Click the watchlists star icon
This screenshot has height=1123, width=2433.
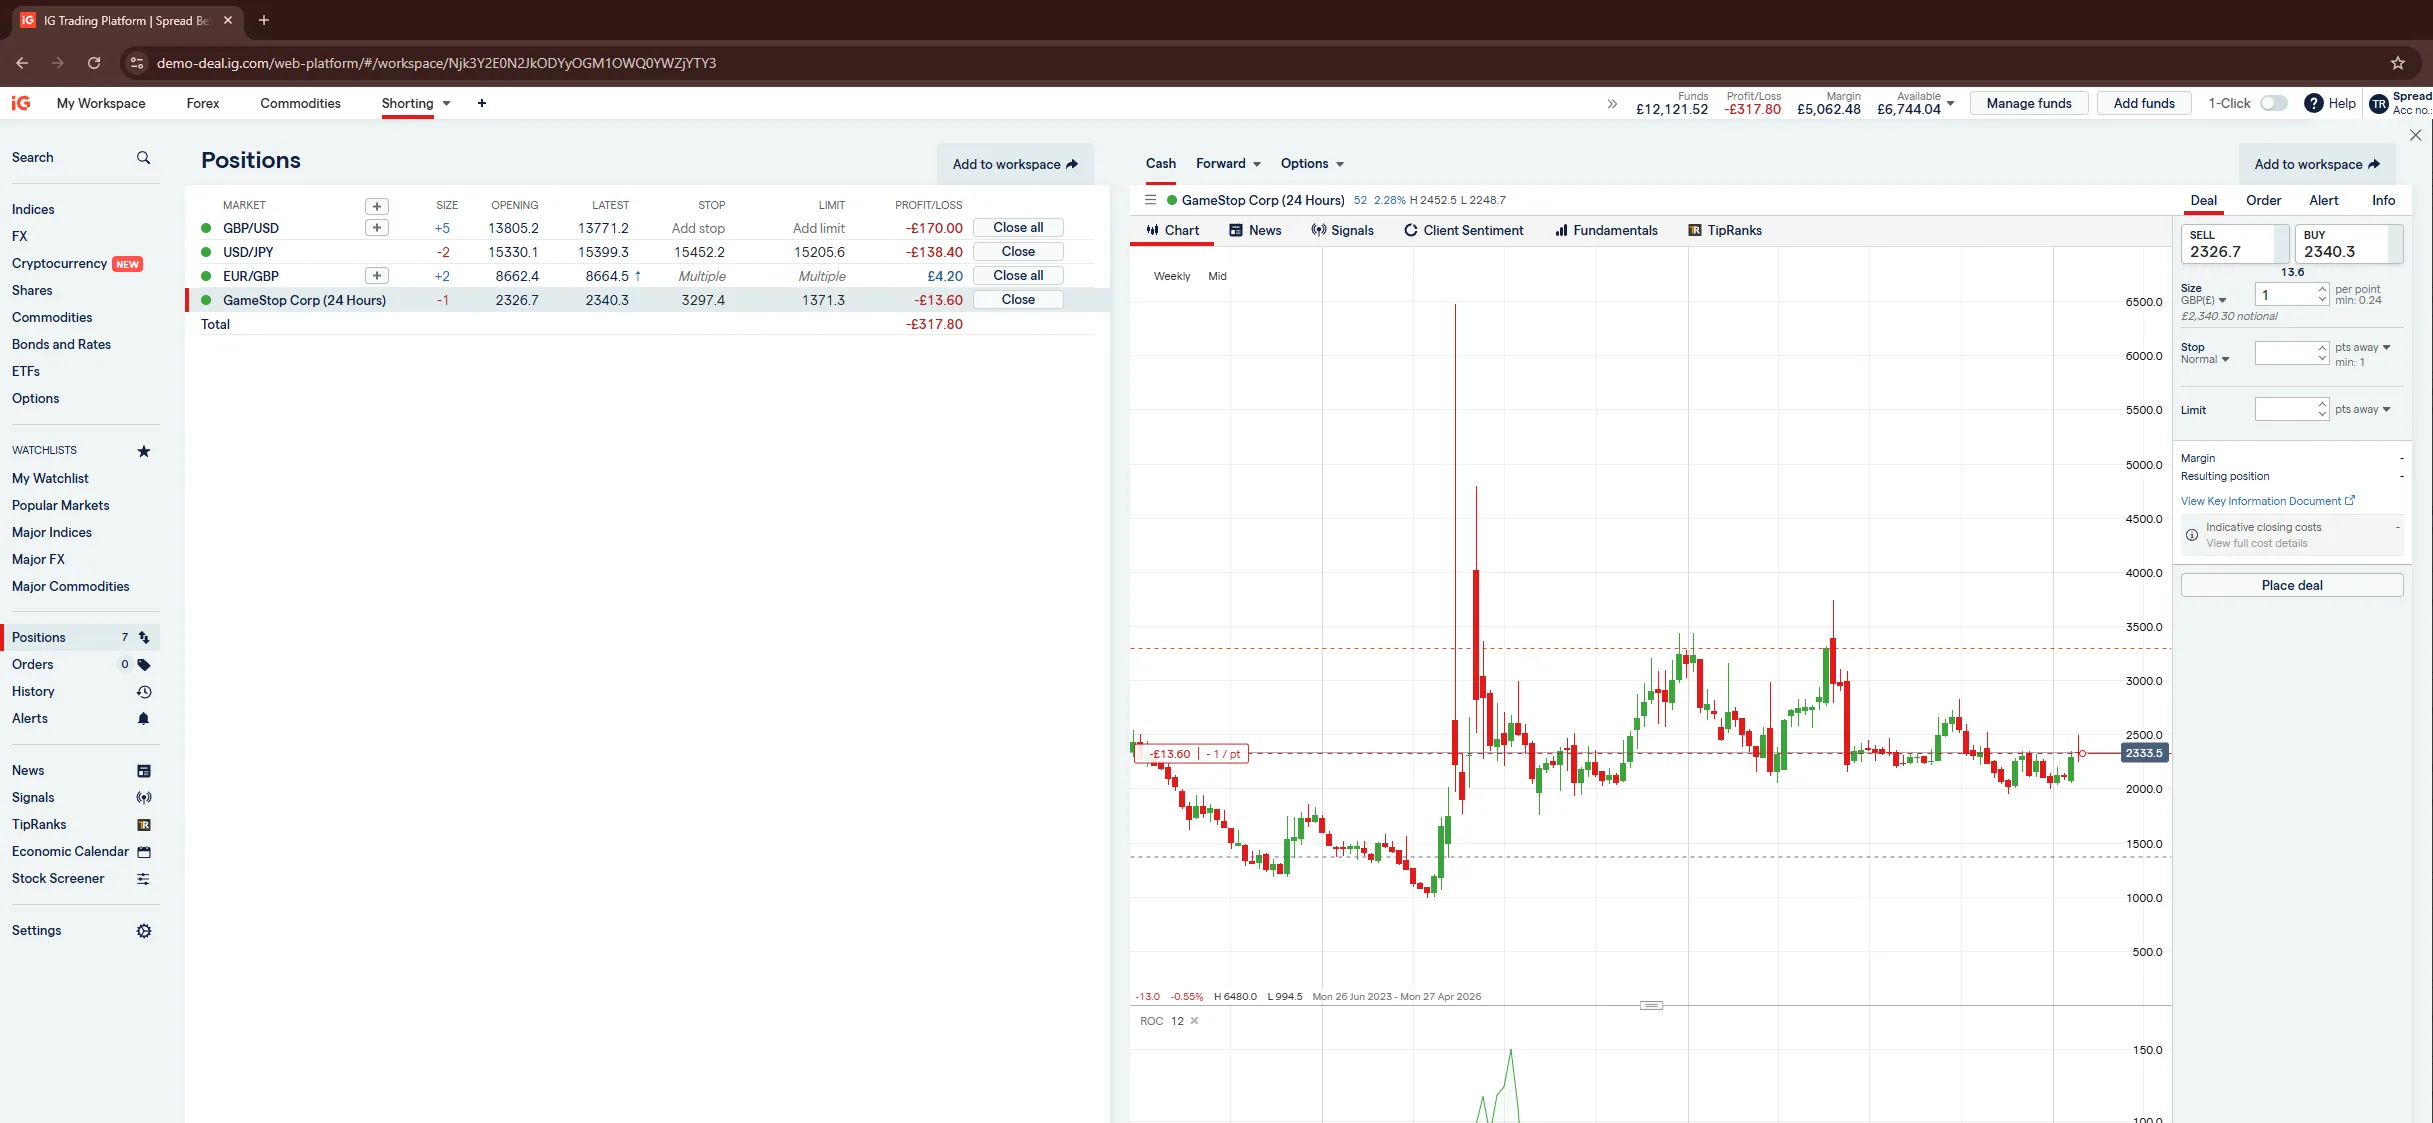tap(143, 451)
